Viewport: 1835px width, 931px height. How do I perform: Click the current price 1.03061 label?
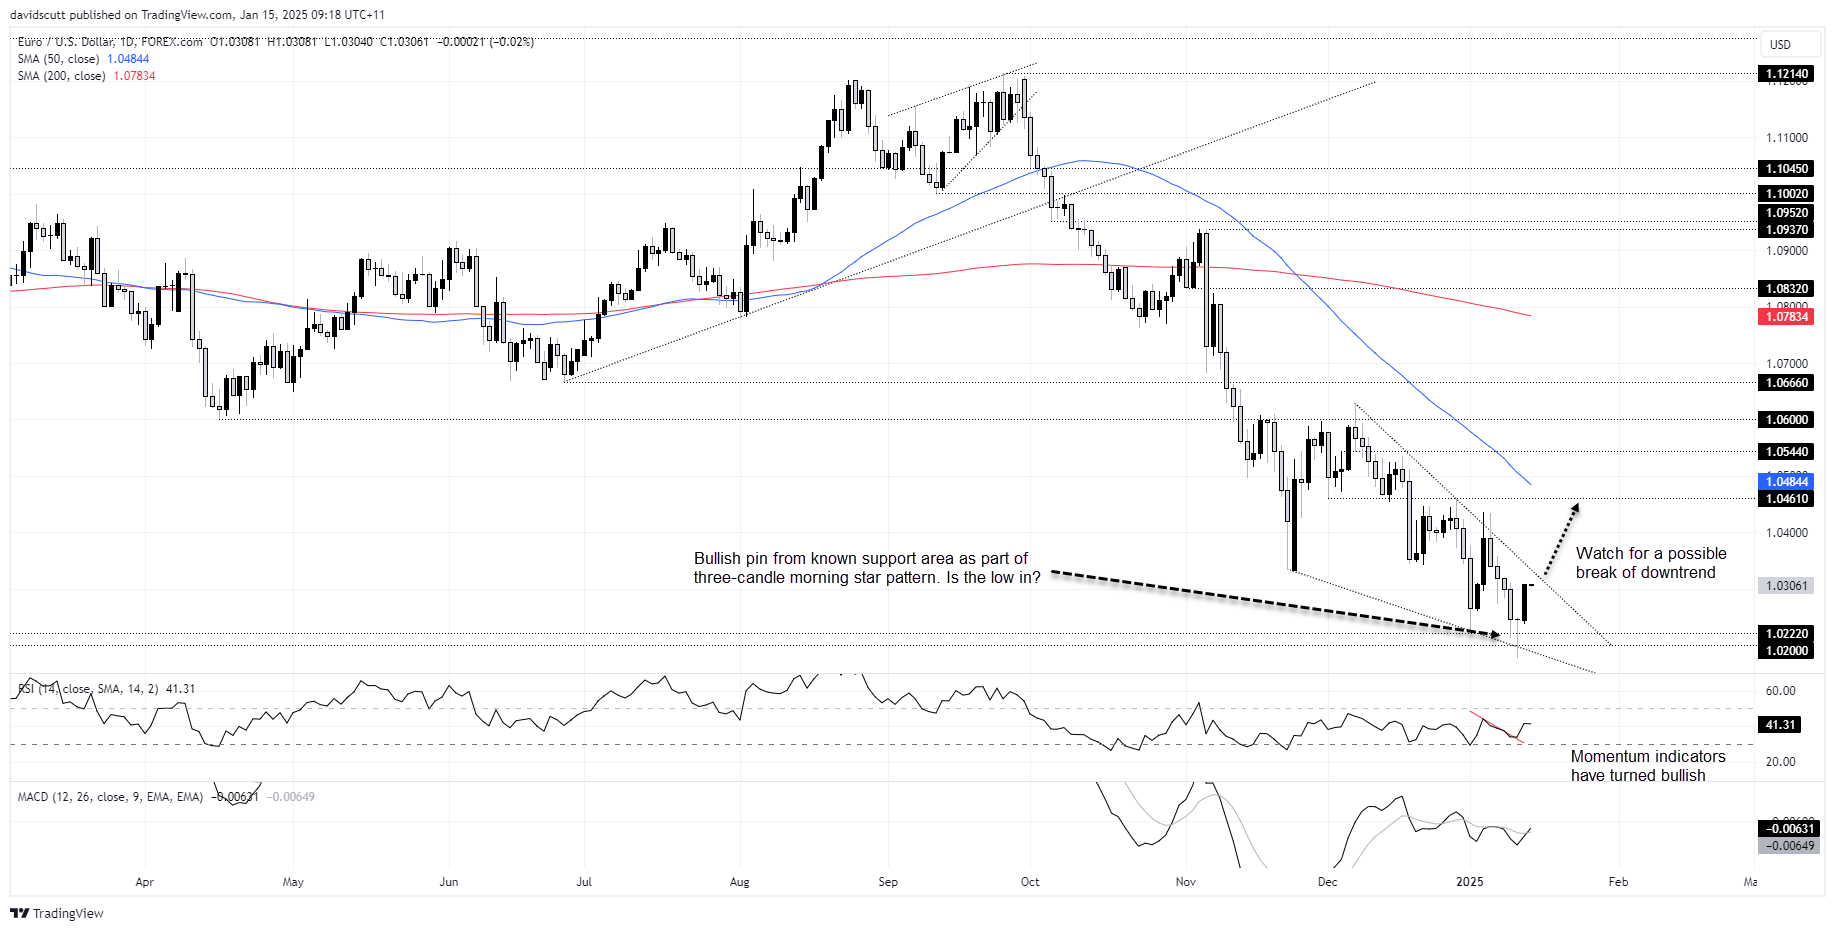[1786, 586]
